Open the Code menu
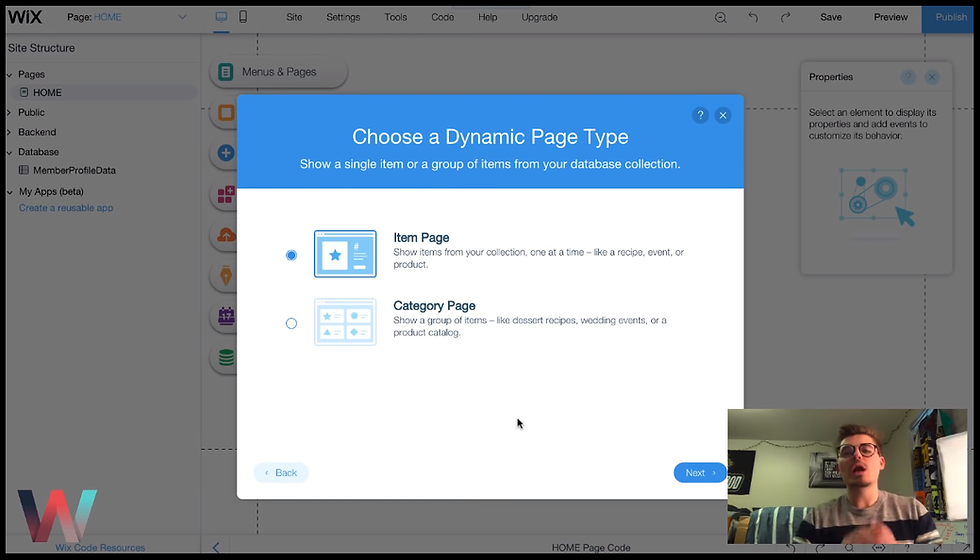The image size is (980, 560). coord(442,17)
